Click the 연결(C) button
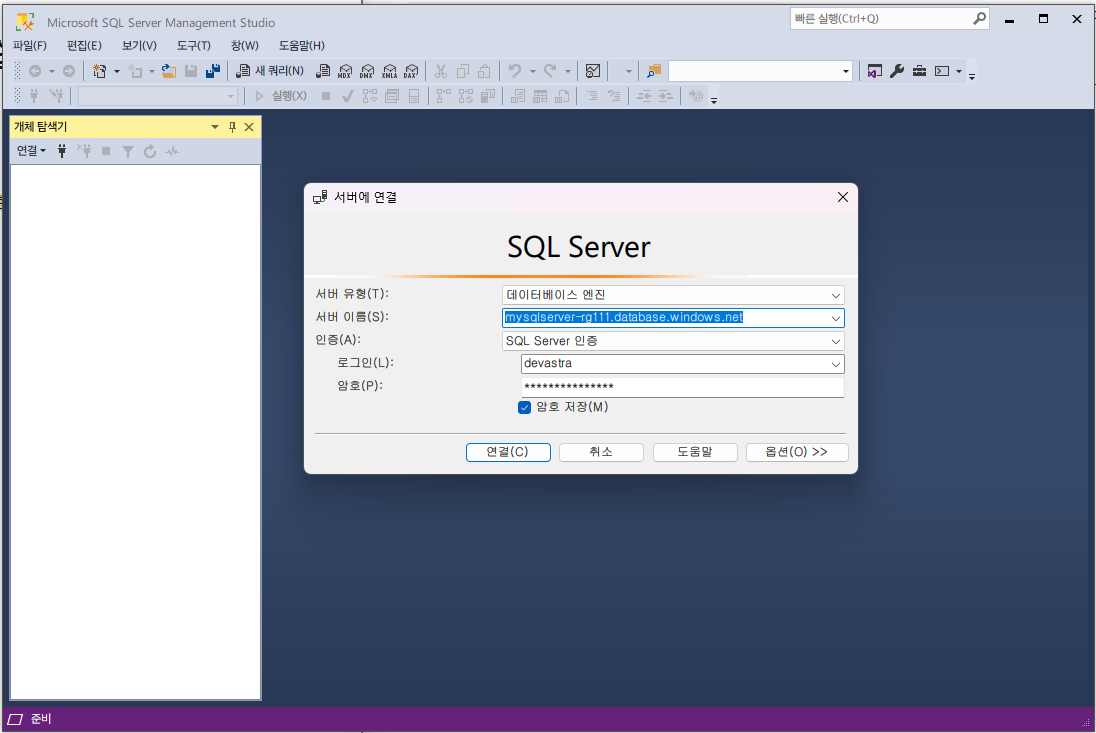1096x733 pixels. pyautogui.click(x=508, y=452)
